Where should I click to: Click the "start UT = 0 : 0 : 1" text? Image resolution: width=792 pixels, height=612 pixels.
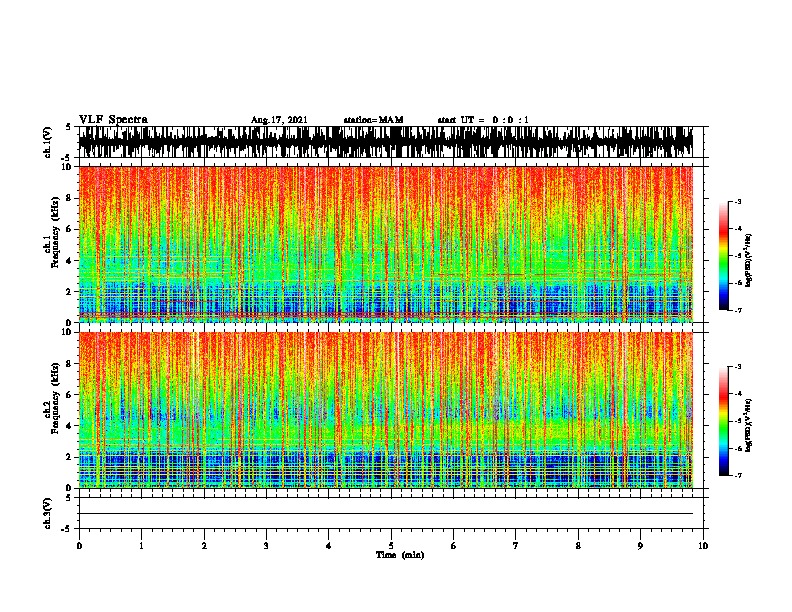tap(483, 120)
